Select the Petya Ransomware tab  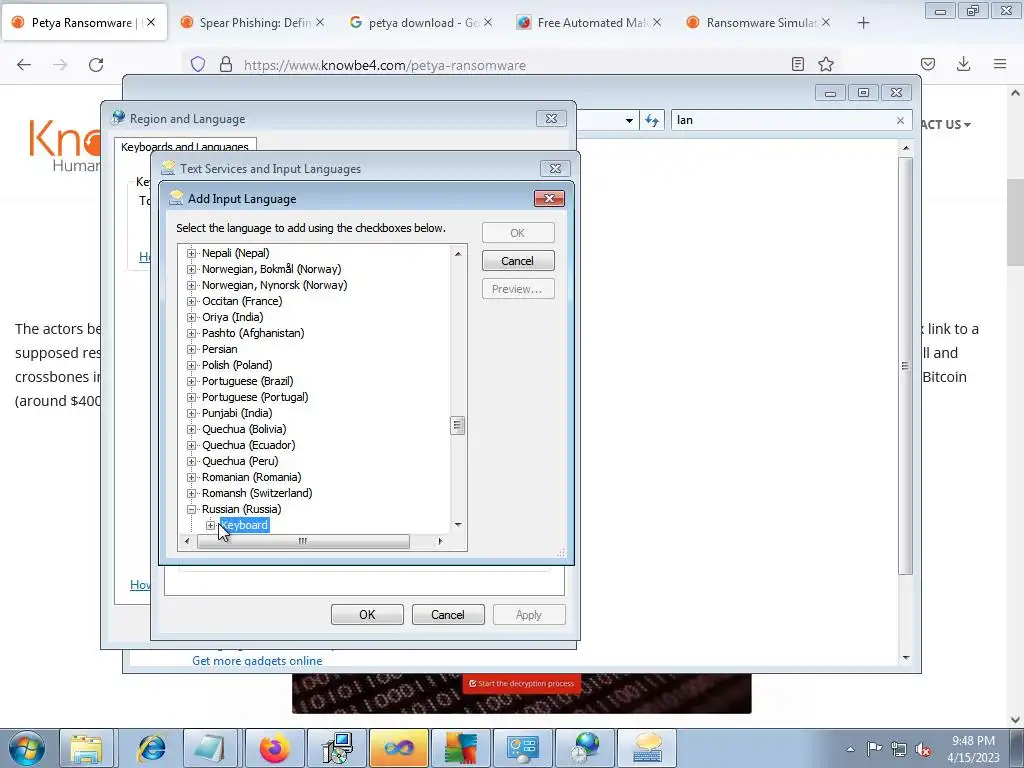coord(82,22)
